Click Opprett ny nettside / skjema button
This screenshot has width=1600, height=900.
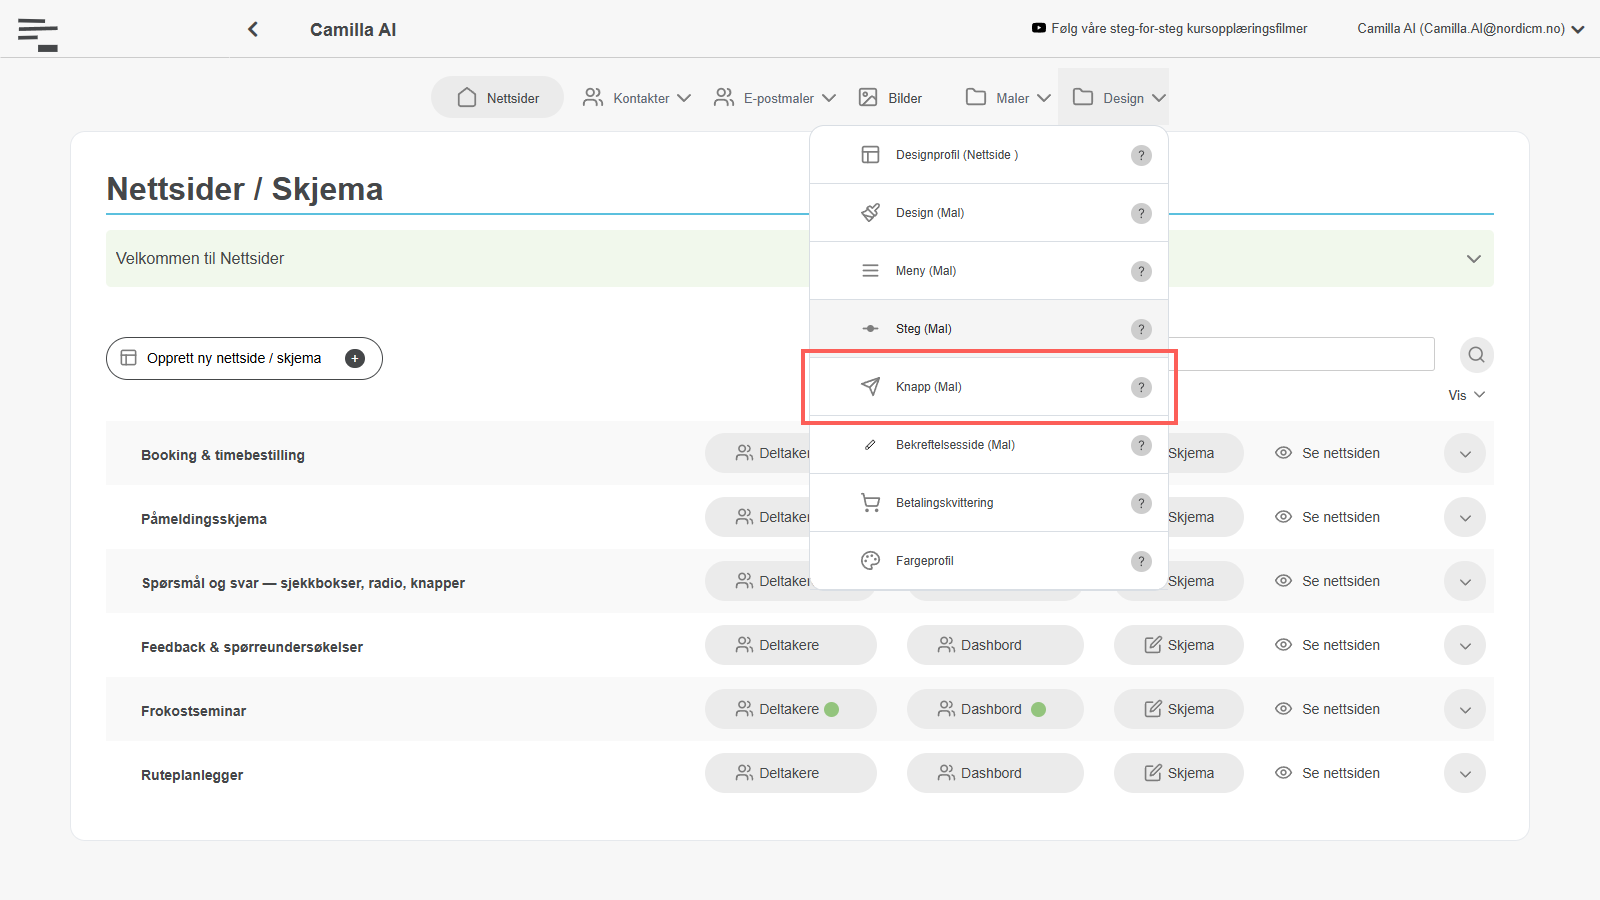(244, 358)
